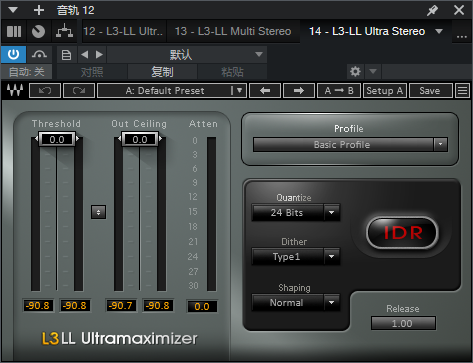
Task: Open the Waves hamburger menu
Action: click(463, 91)
